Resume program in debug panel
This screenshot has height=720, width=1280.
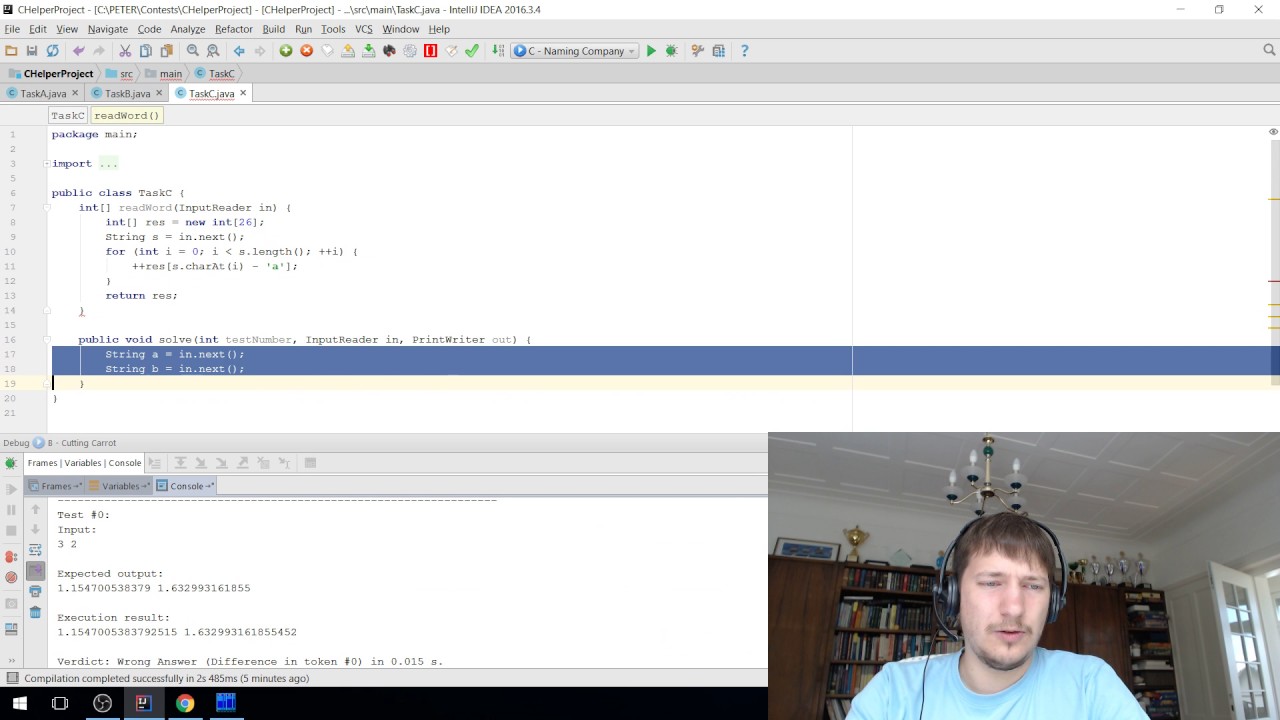tap(11, 489)
